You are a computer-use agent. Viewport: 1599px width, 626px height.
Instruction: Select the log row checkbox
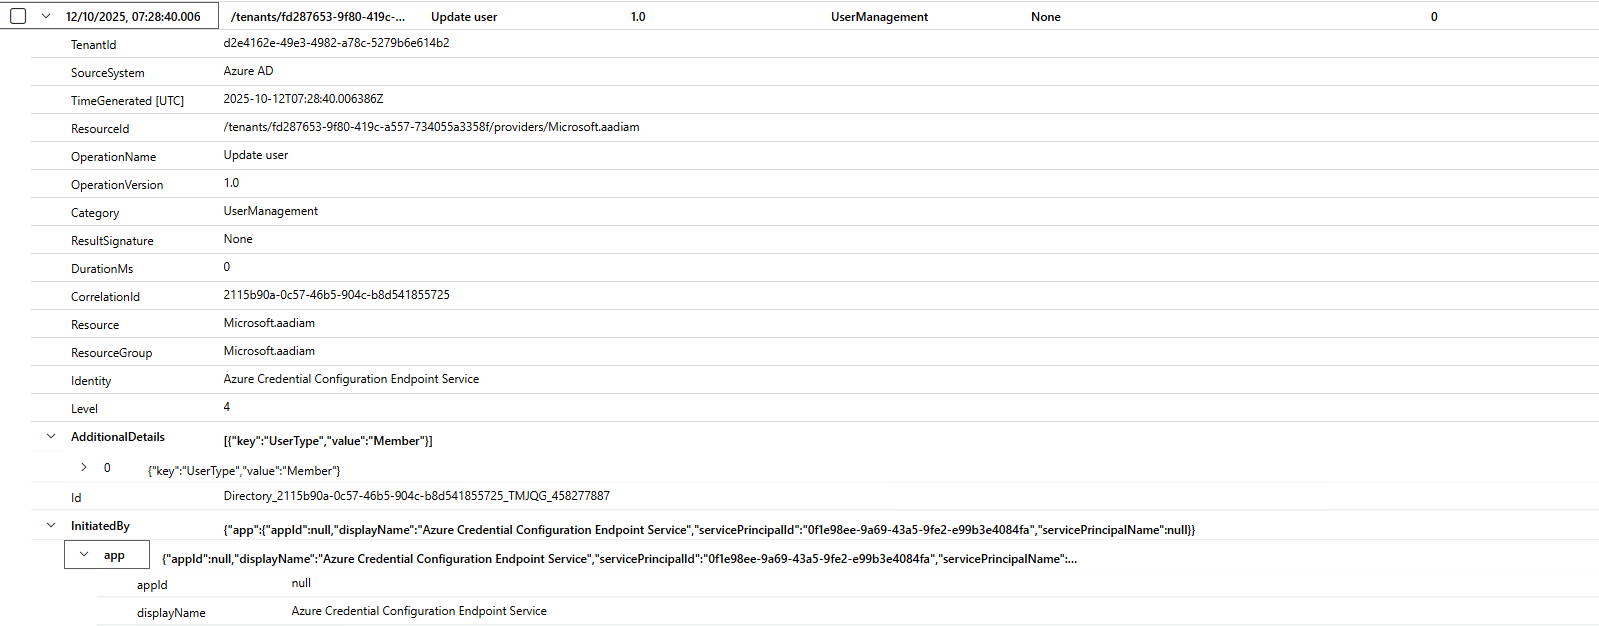pyautogui.click(x=18, y=16)
